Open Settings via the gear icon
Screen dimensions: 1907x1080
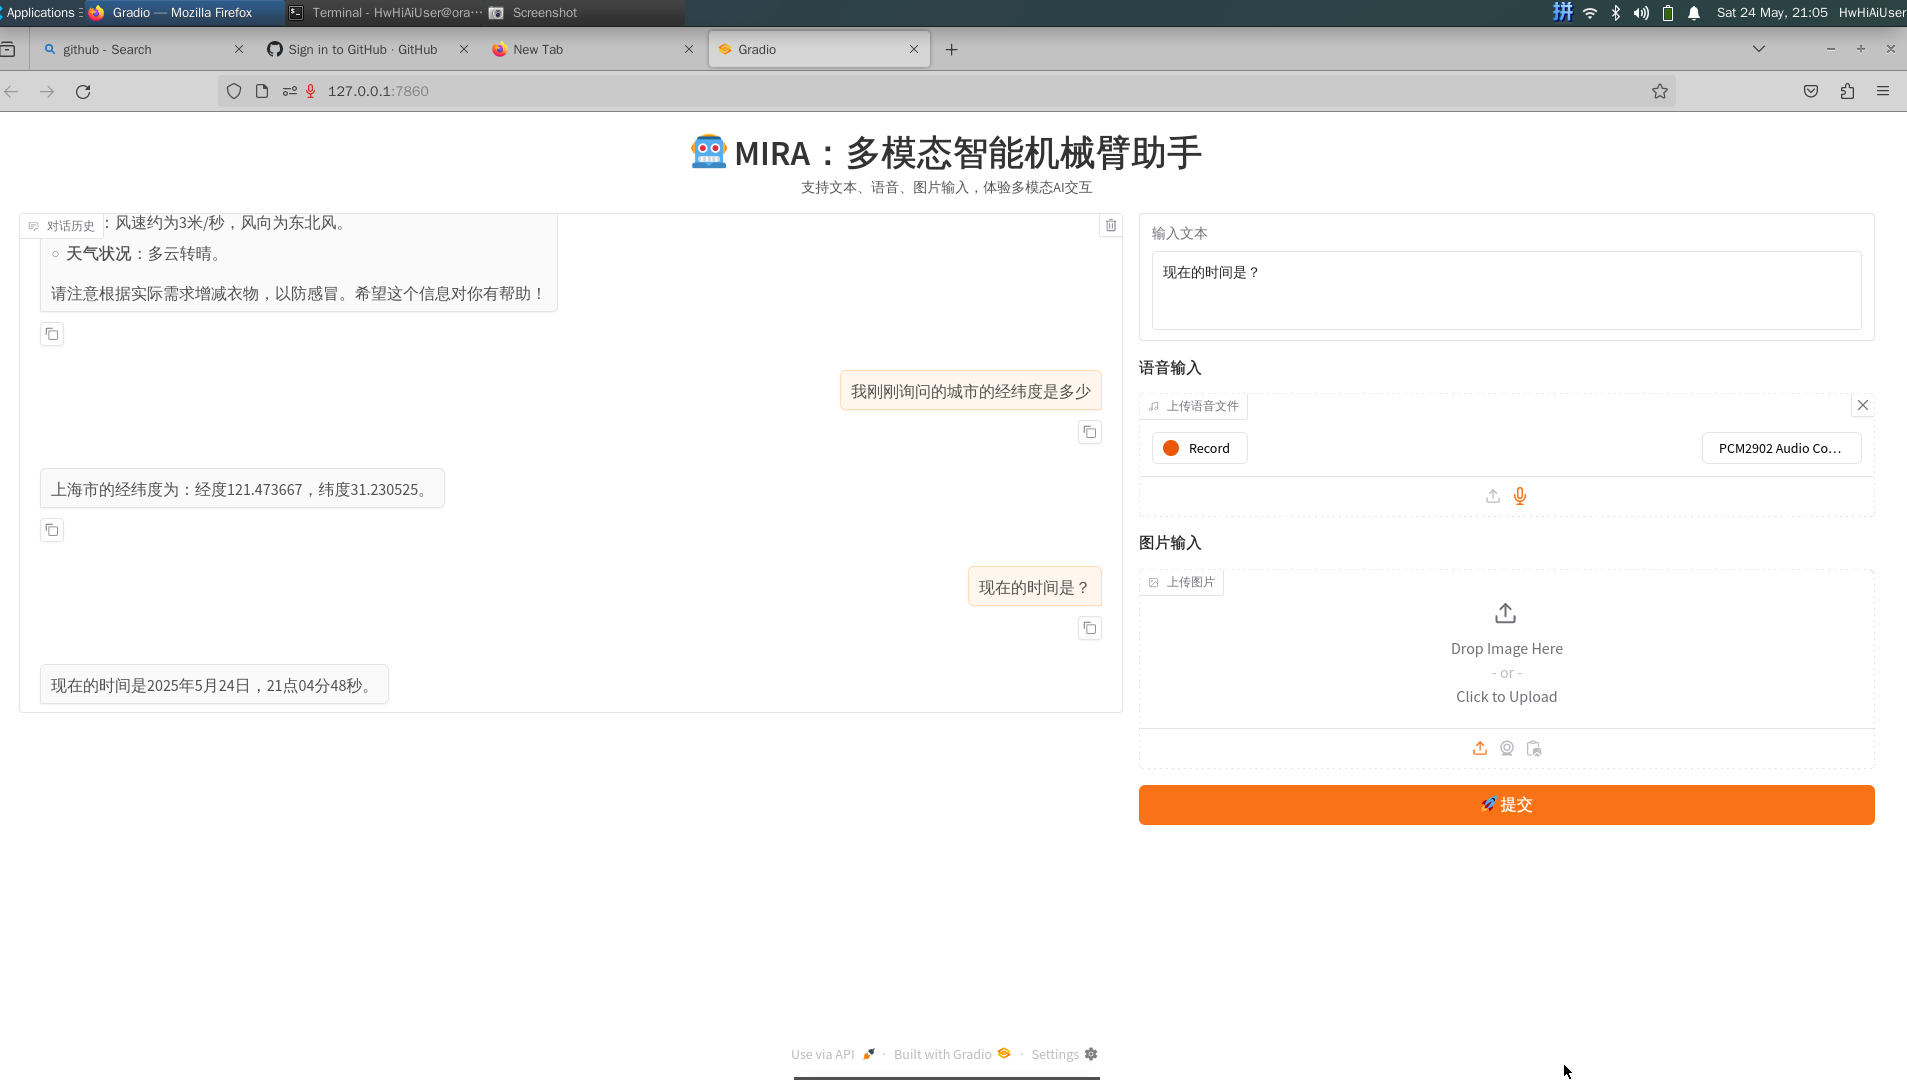click(x=1090, y=1054)
